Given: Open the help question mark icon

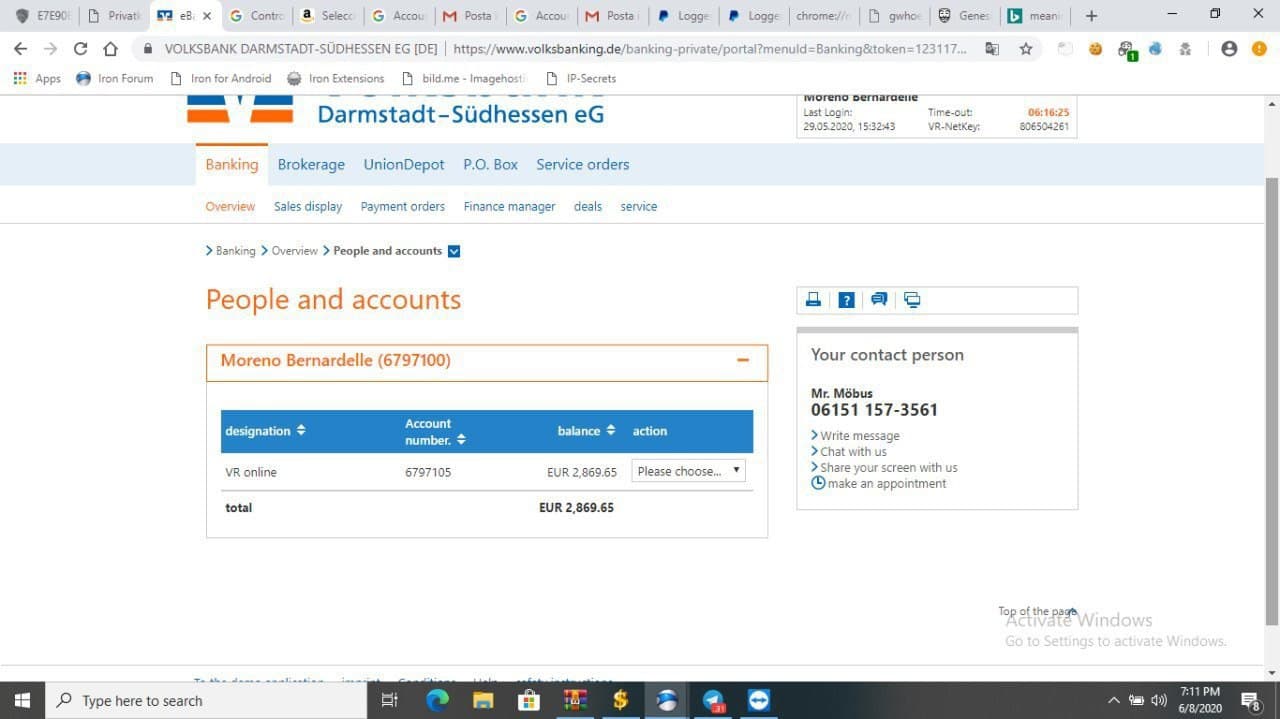Looking at the screenshot, I should (x=846, y=300).
